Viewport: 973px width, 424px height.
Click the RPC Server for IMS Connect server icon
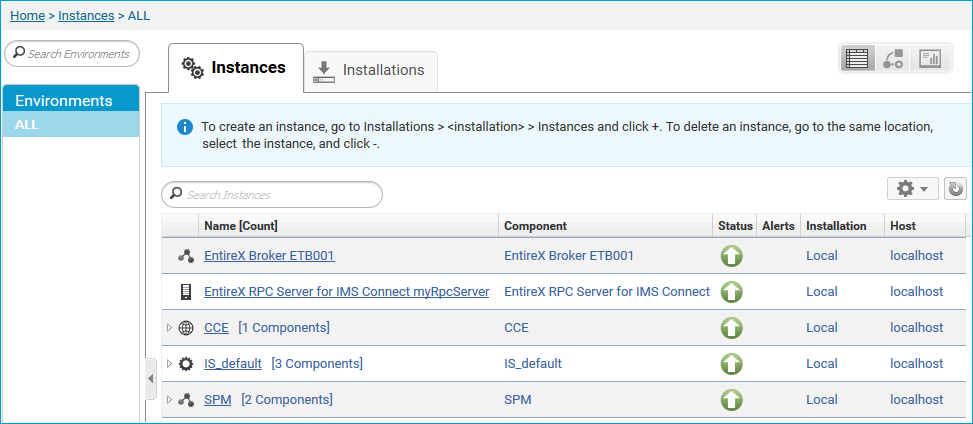pos(186,292)
